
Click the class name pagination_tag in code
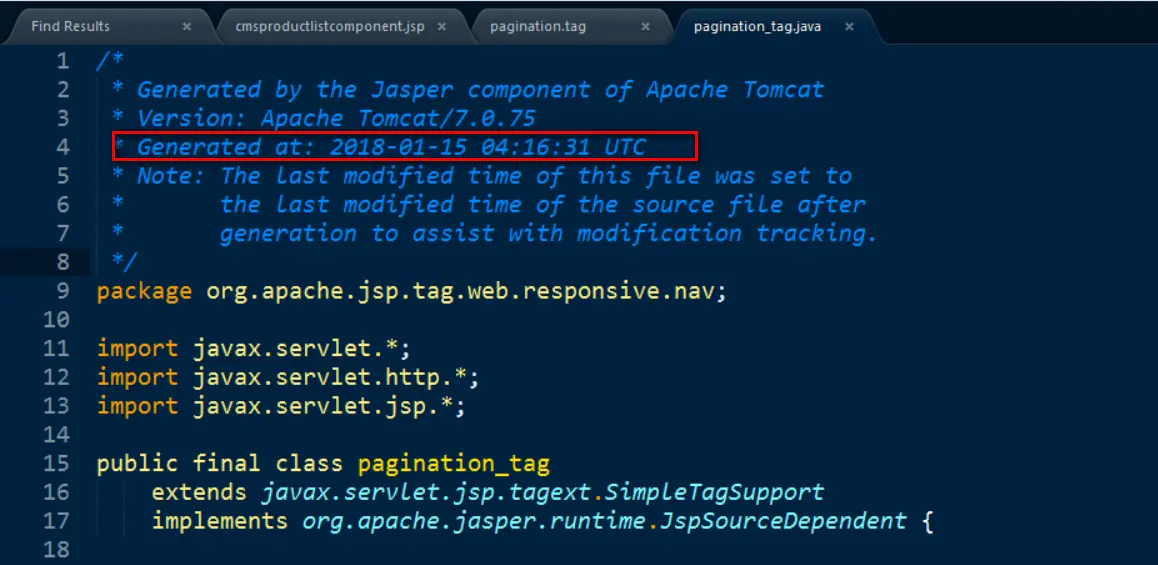click(453, 465)
